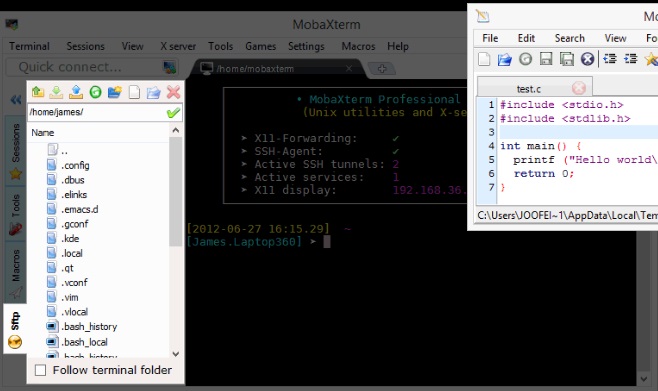
Task: Save file icon in editor toolbar
Action: point(546,59)
